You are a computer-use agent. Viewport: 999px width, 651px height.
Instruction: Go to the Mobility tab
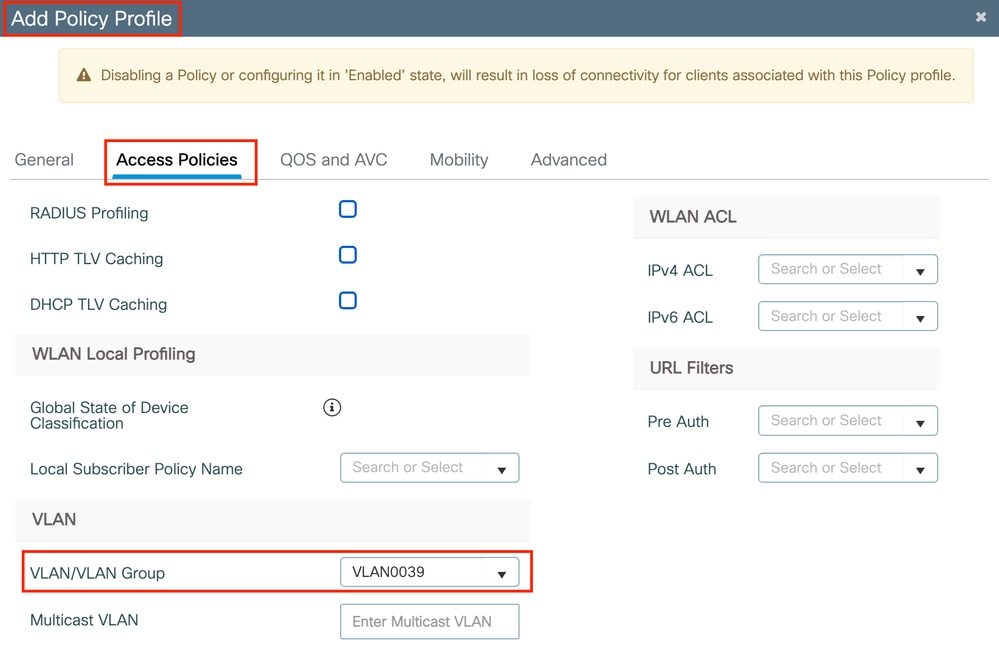coord(459,160)
